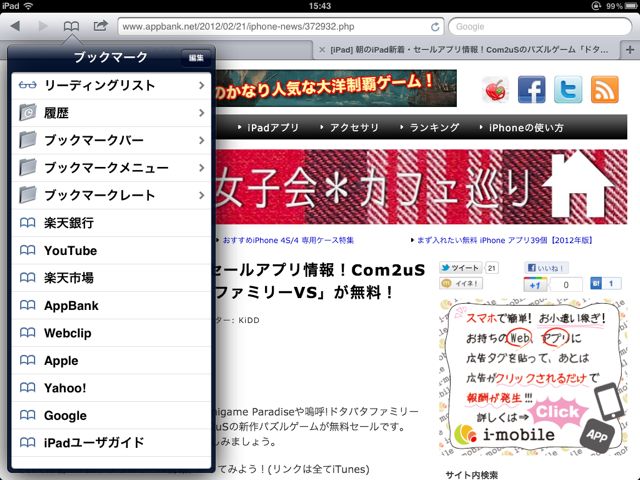Image resolution: width=640 pixels, height=480 pixels.
Task: Expand 履歴 with its chevron
Action: (x=201, y=113)
